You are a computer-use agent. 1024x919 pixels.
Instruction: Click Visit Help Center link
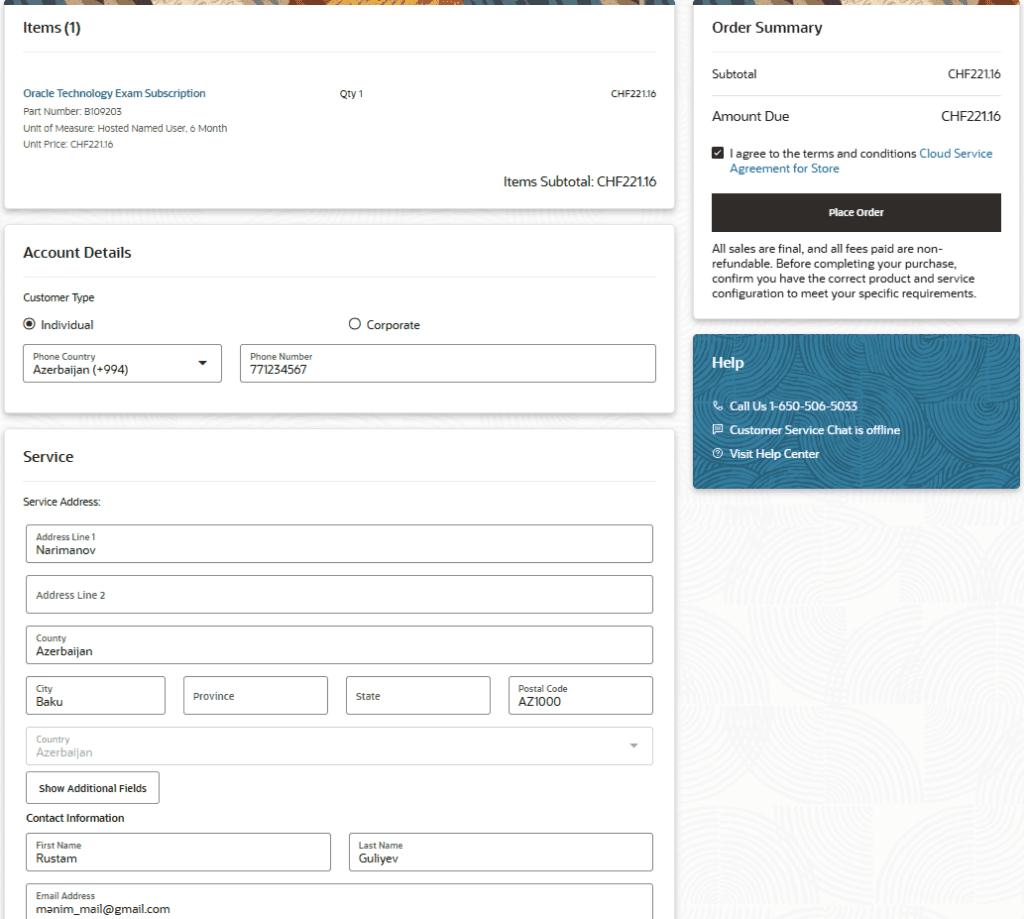click(774, 454)
